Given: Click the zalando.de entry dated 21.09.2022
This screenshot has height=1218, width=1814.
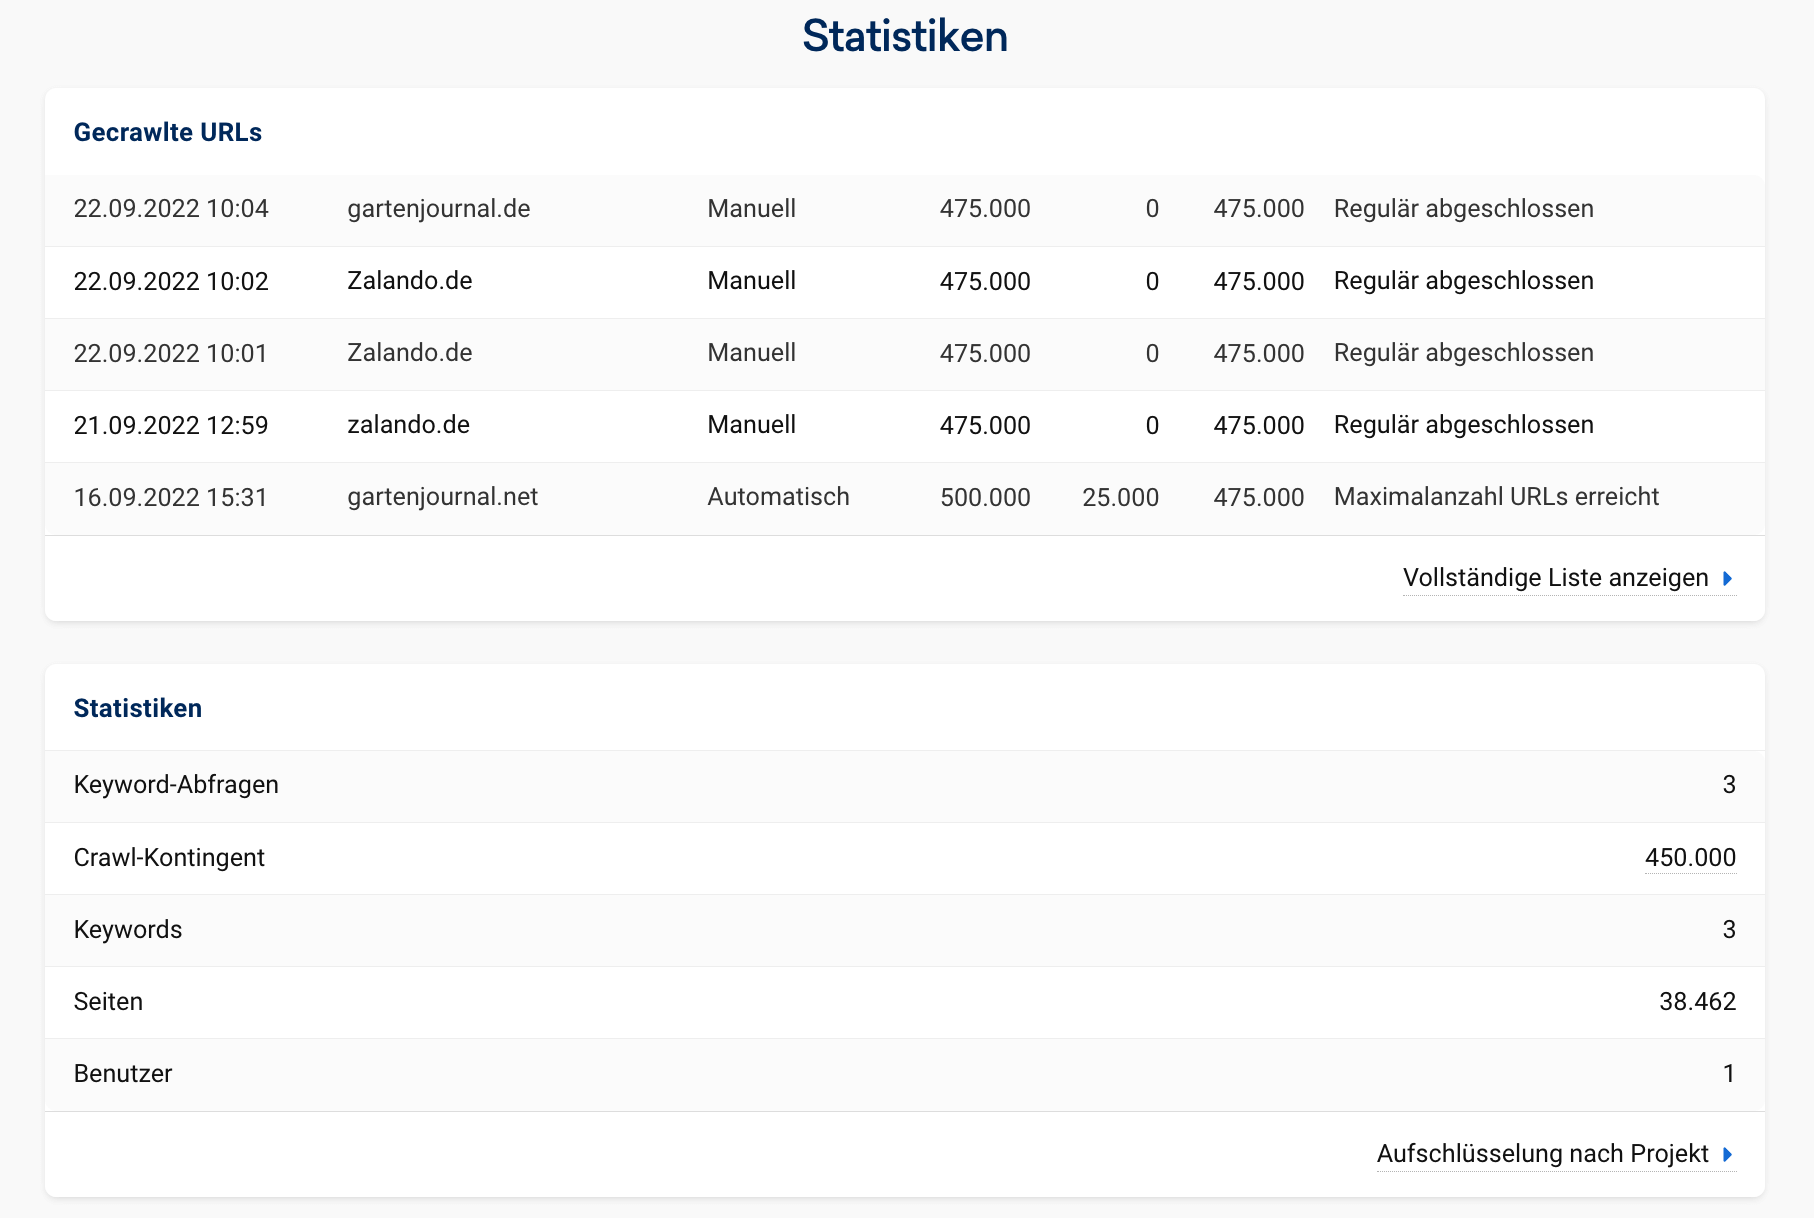Looking at the screenshot, I should (x=408, y=425).
